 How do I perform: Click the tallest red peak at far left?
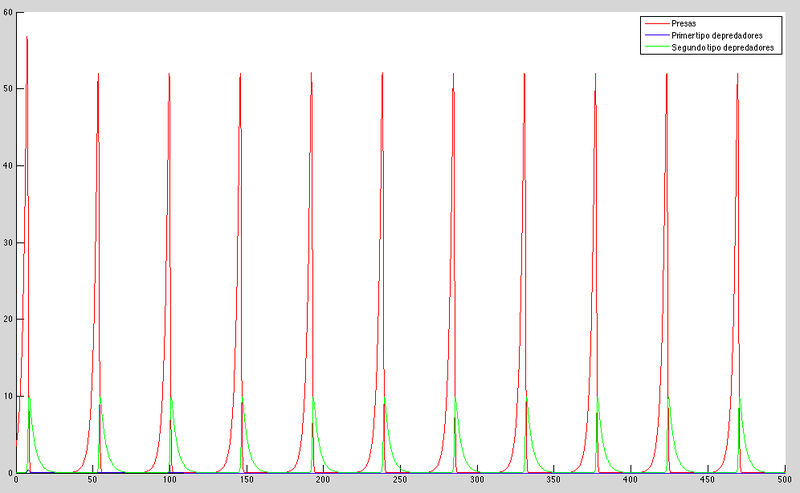(x=27, y=38)
